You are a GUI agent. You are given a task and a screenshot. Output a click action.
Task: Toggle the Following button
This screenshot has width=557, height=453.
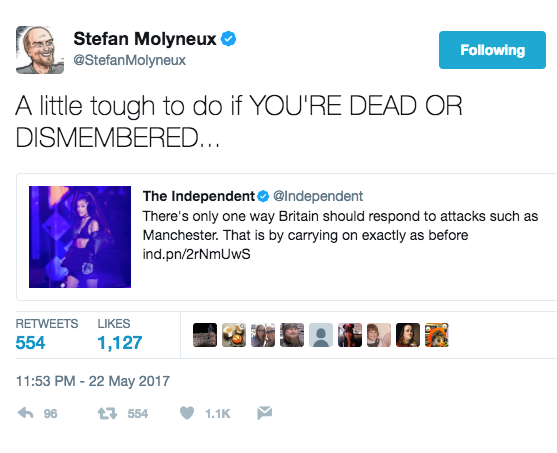pyautogui.click(x=492, y=50)
